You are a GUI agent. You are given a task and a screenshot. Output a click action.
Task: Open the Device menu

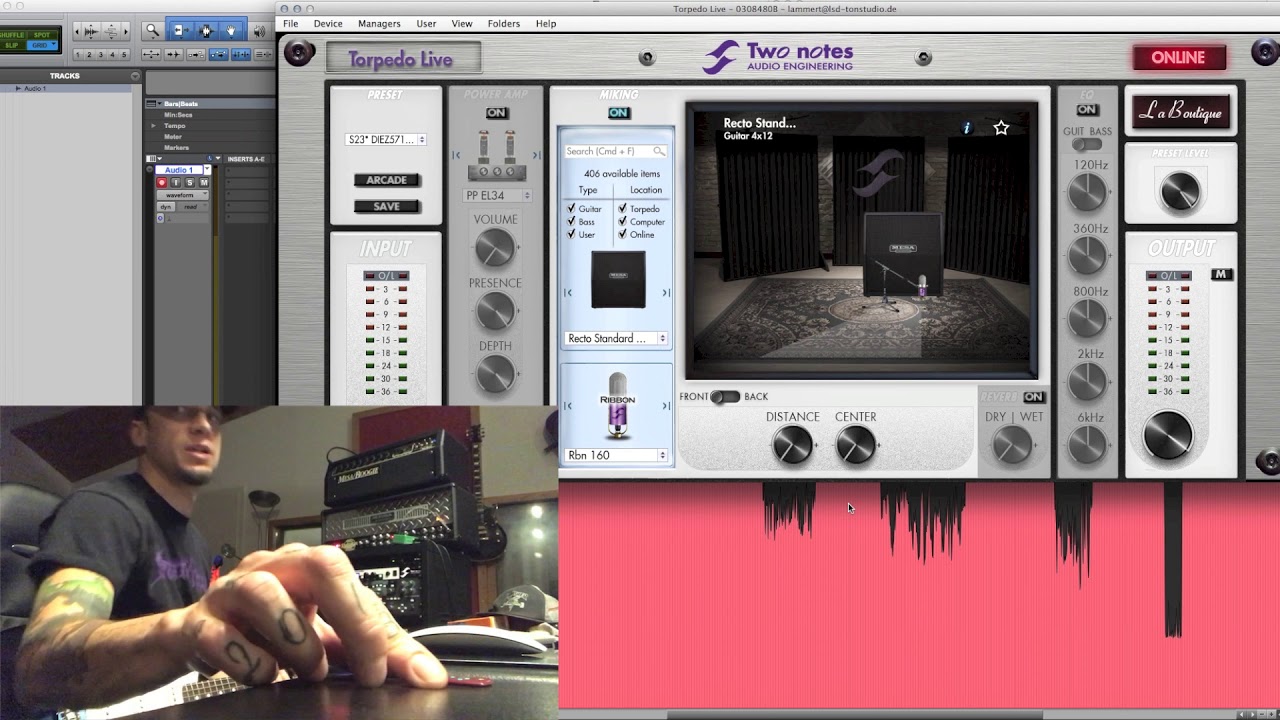coord(328,23)
